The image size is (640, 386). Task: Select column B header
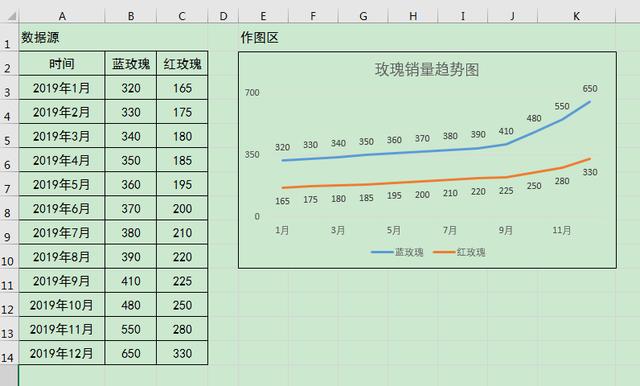(x=131, y=16)
